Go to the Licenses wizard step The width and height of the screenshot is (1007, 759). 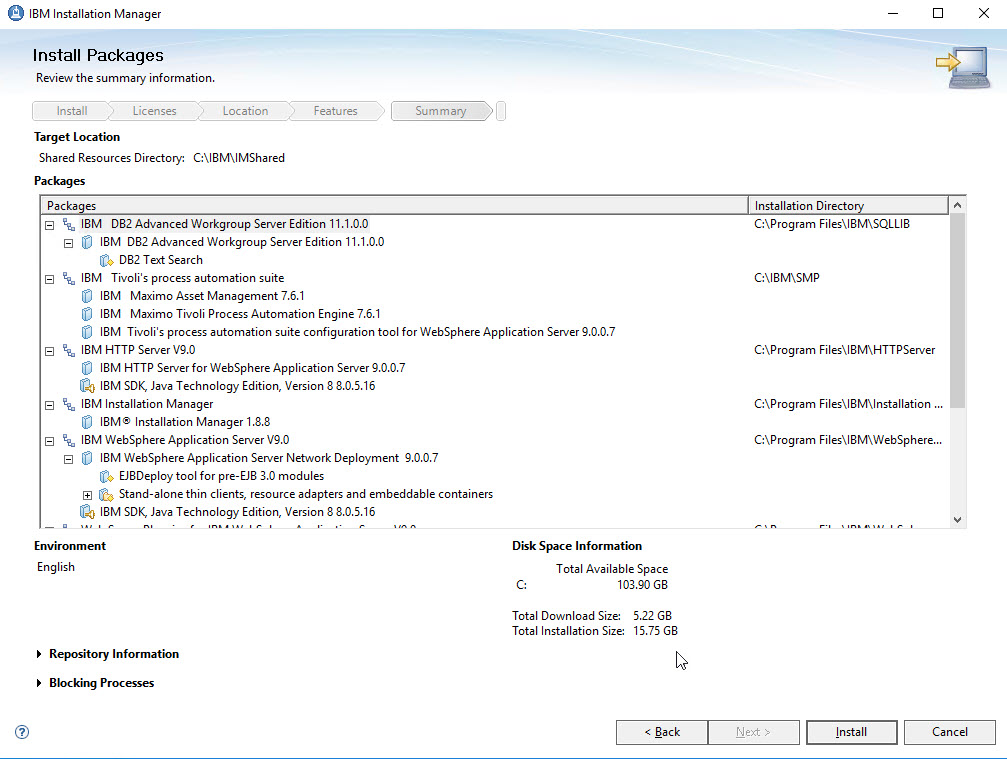154,111
